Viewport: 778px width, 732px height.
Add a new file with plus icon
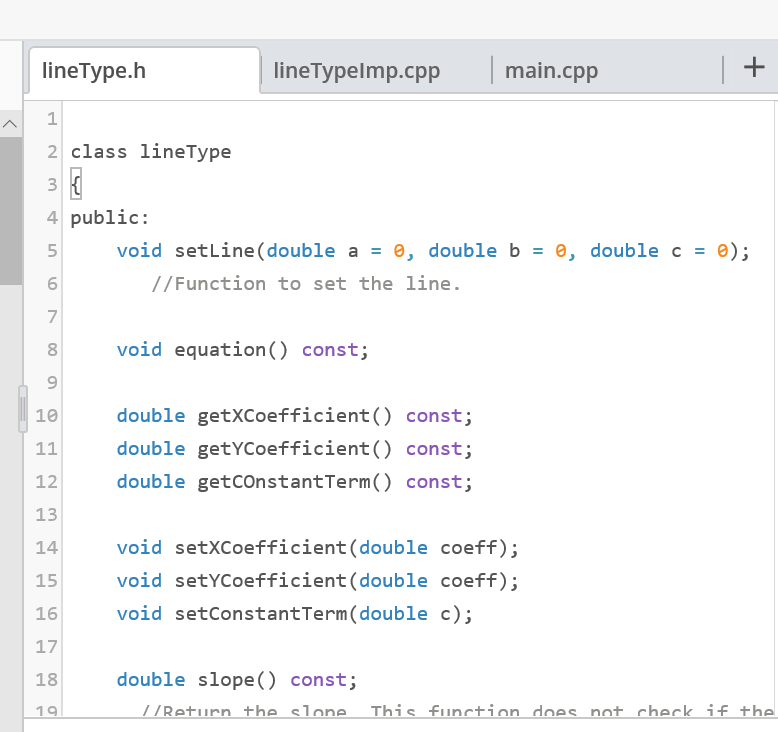tap(754, 67)
